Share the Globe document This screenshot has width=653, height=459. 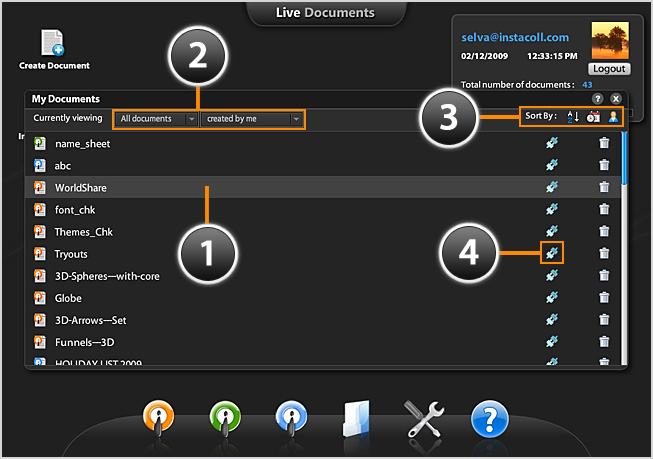(x=552, y=297)
